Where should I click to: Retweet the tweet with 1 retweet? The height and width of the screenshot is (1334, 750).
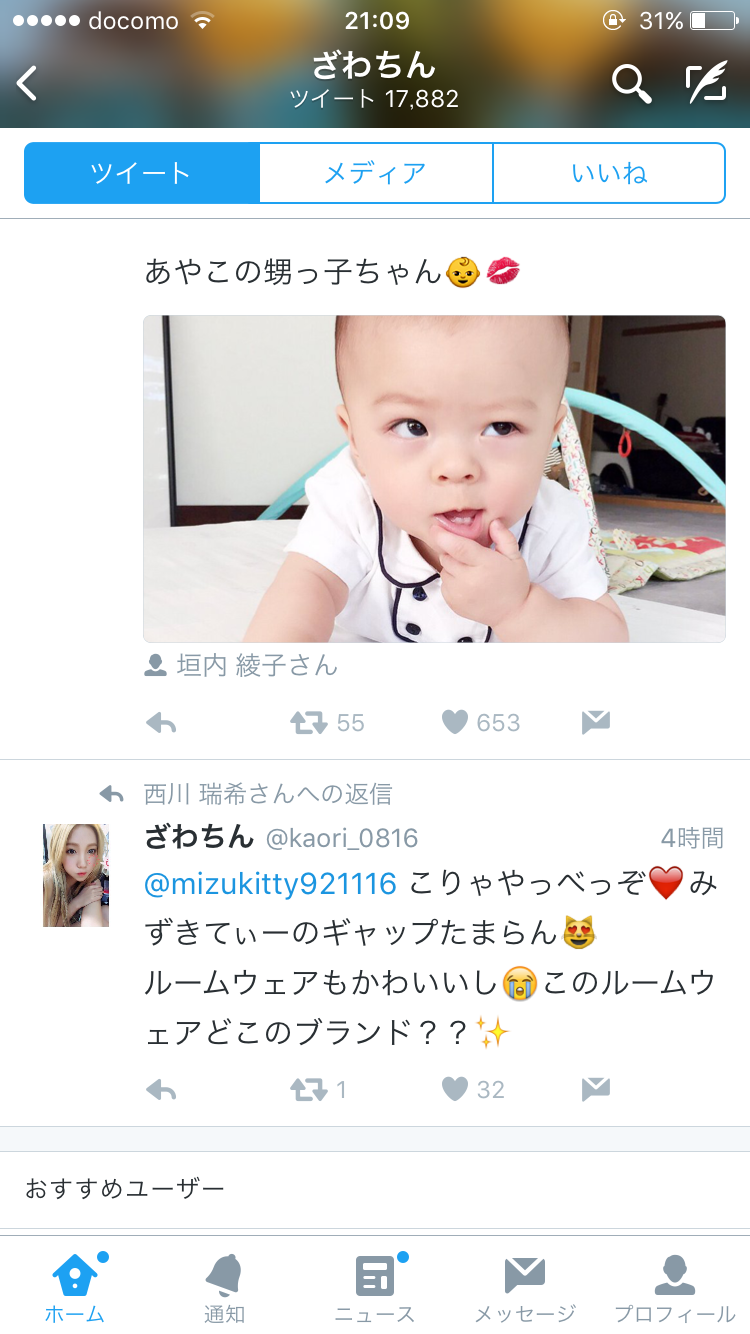pyautogui.click(x=309, y=1089)
